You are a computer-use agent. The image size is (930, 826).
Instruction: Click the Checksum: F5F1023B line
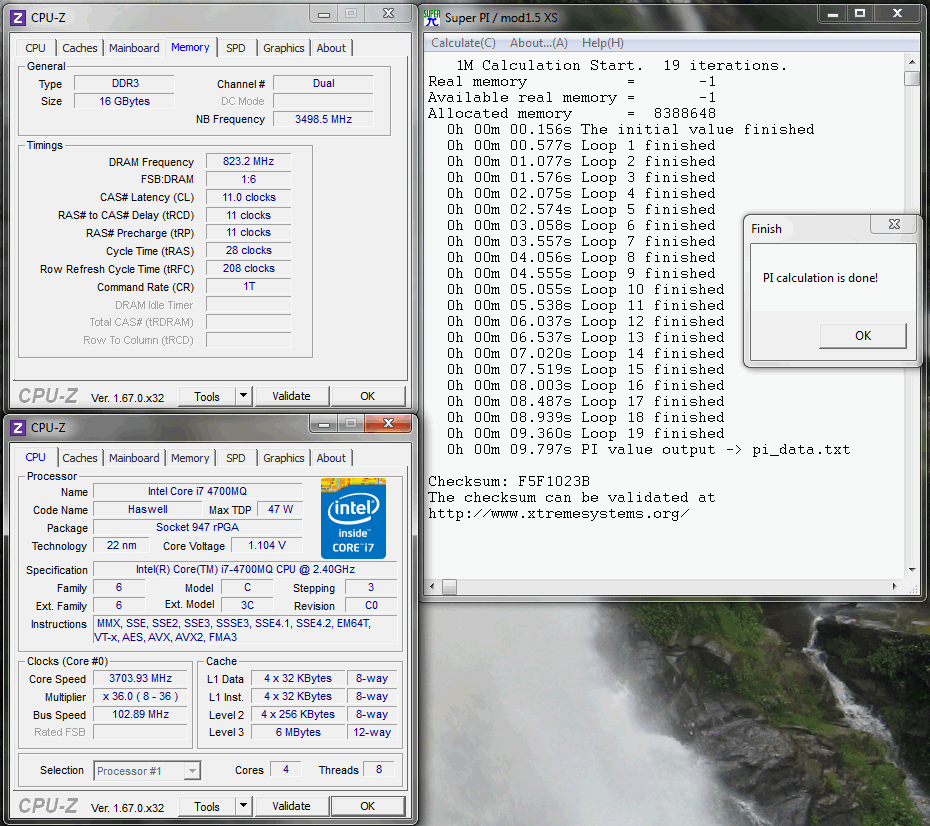pos(509,481)
